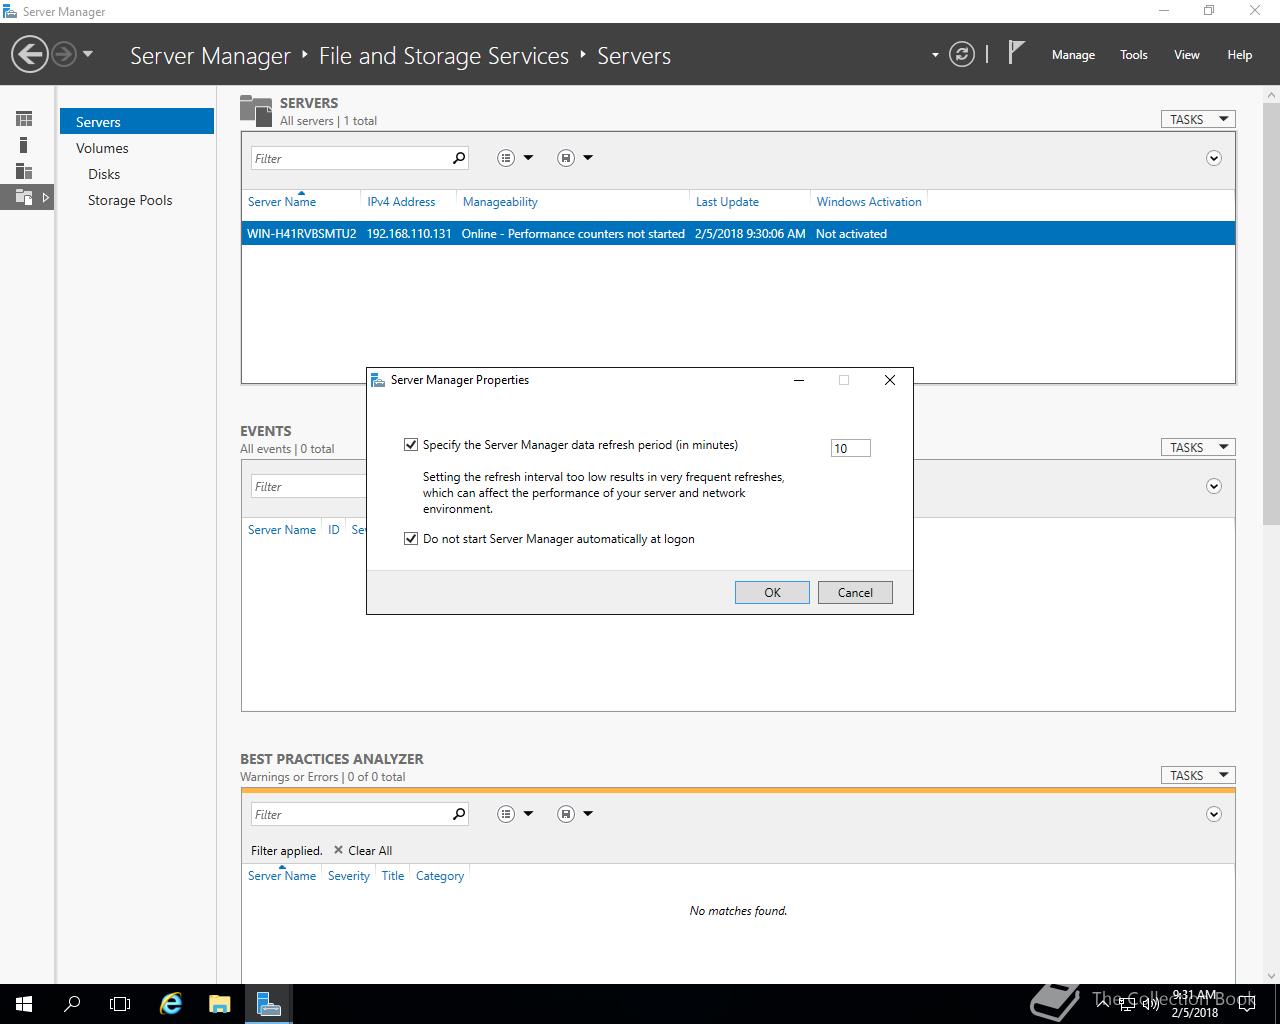Select Disks in the navigation pane
This screenshot has height=1024, width=1280.
coord(104,174)
